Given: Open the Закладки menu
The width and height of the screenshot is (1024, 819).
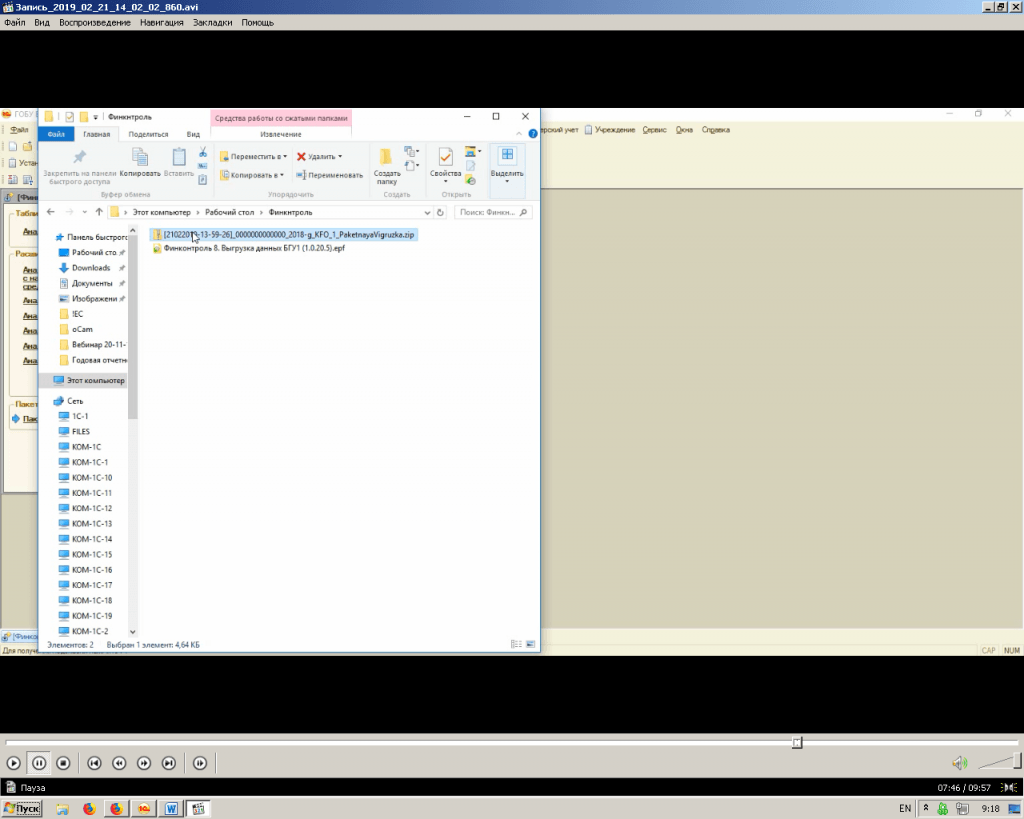Looking at the screenshot, I should (212, 22).
